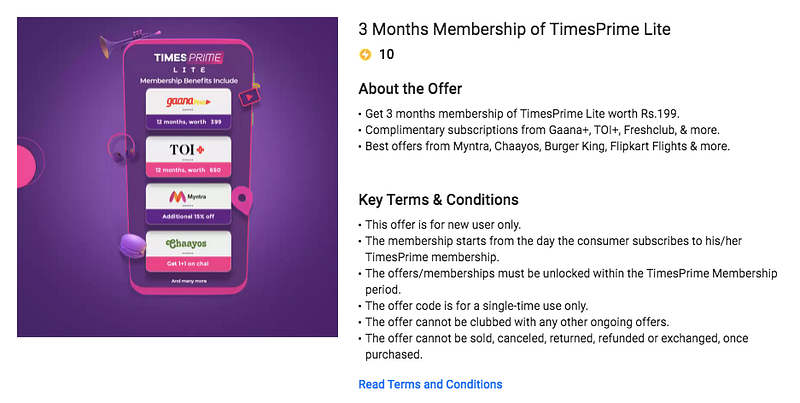Click the pink half circle on image edge
The width and height of the screenshot is (800, 403).
click(28, 162)
